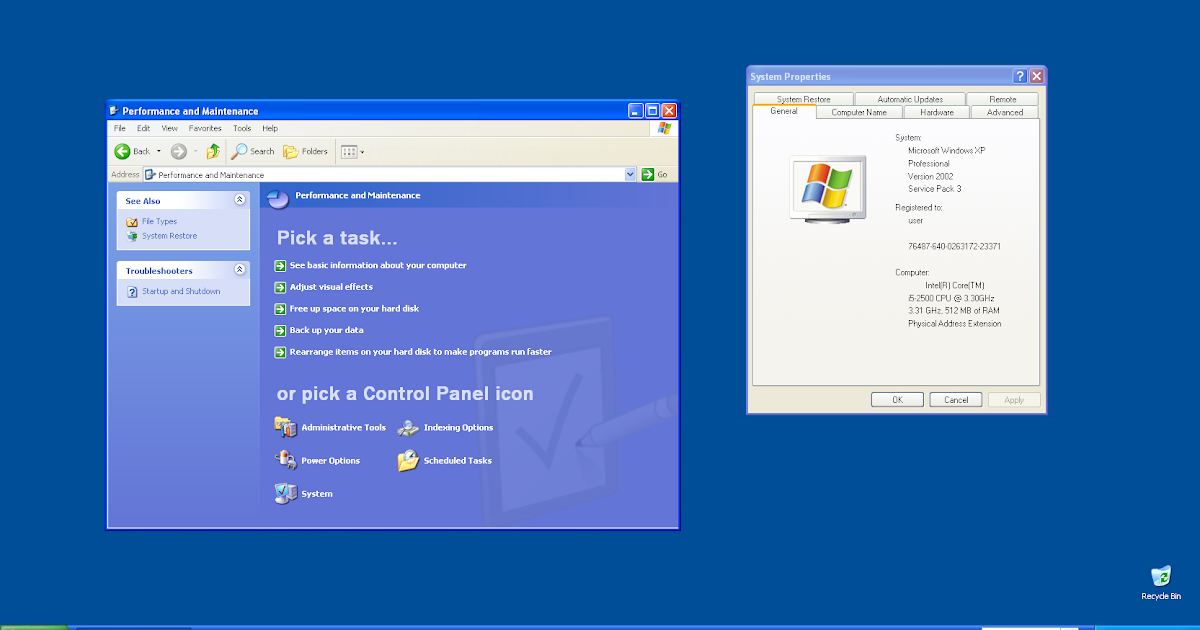1200x630 pixels.
Task: Click green arrow beside Back up your data
Action: [280, 330]
